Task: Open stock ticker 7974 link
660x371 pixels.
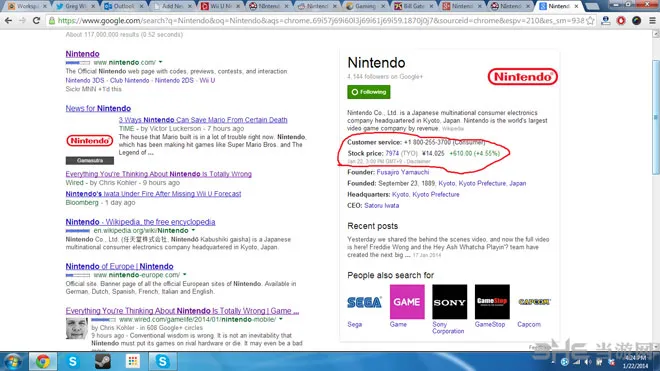Action: (x=392, y=153)
